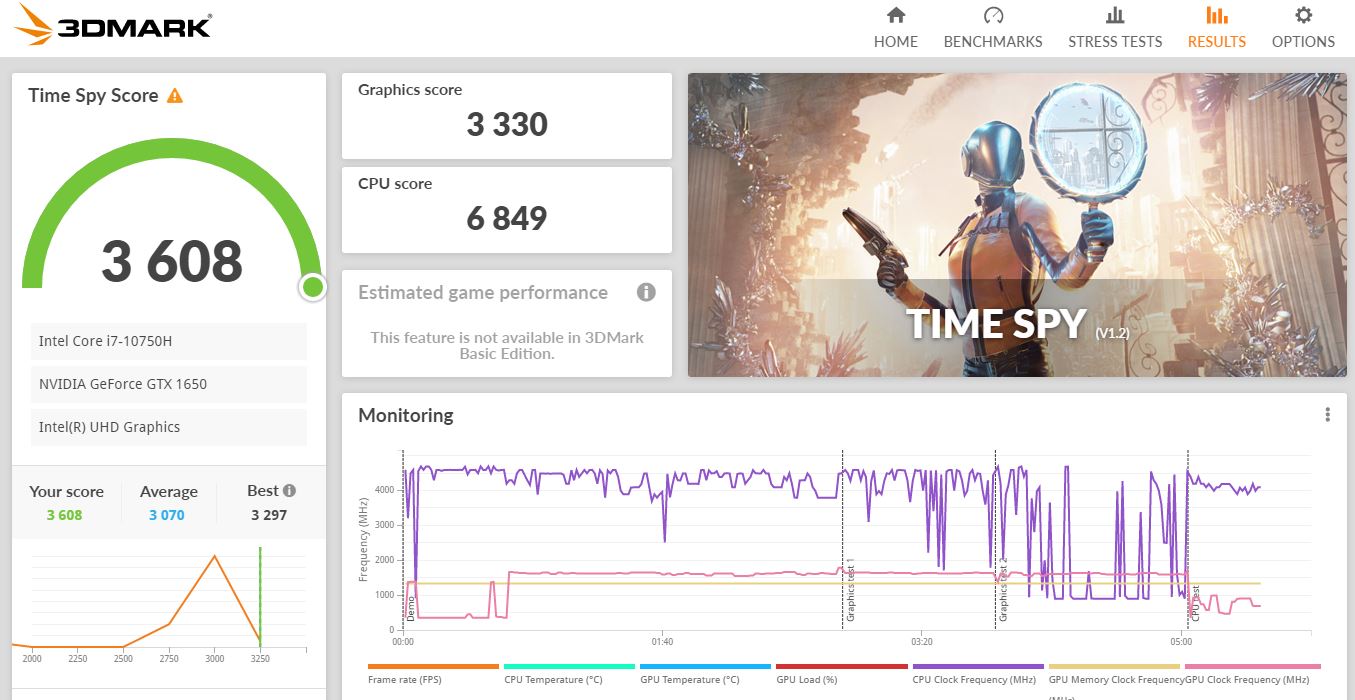Click the Best score info icon
Screen dimensions: 1355x700
(289, 491)
